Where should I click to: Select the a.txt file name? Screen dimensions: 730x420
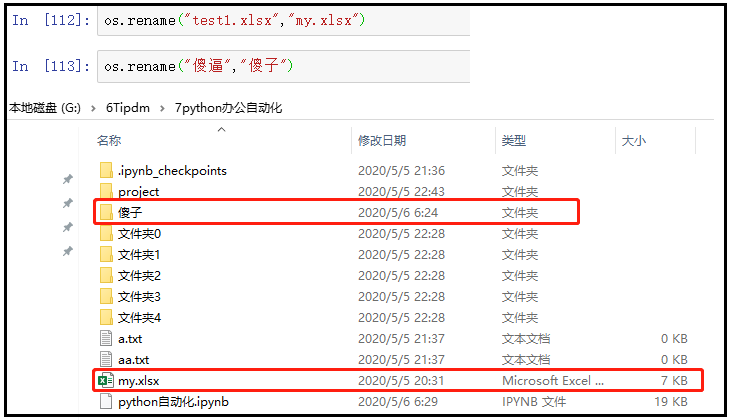pos(130,339)
